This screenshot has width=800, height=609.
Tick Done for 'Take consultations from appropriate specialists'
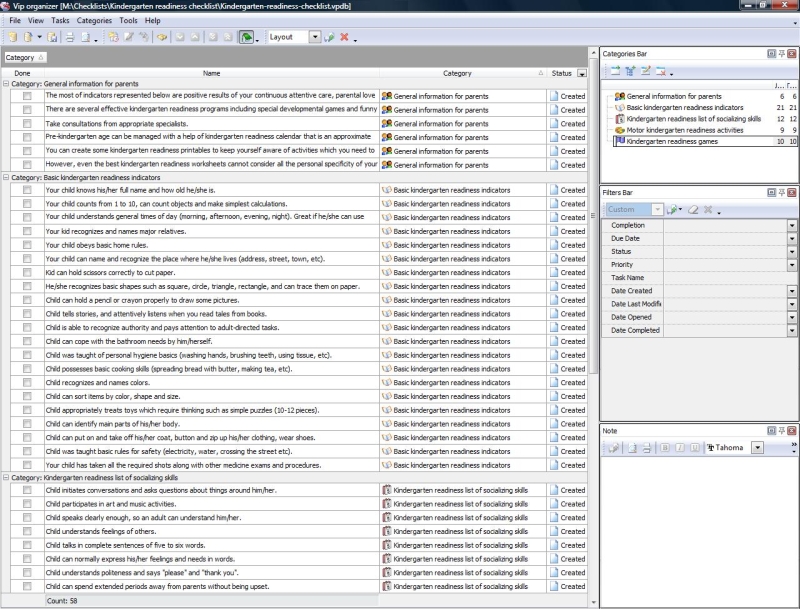(x=27, y=123)
